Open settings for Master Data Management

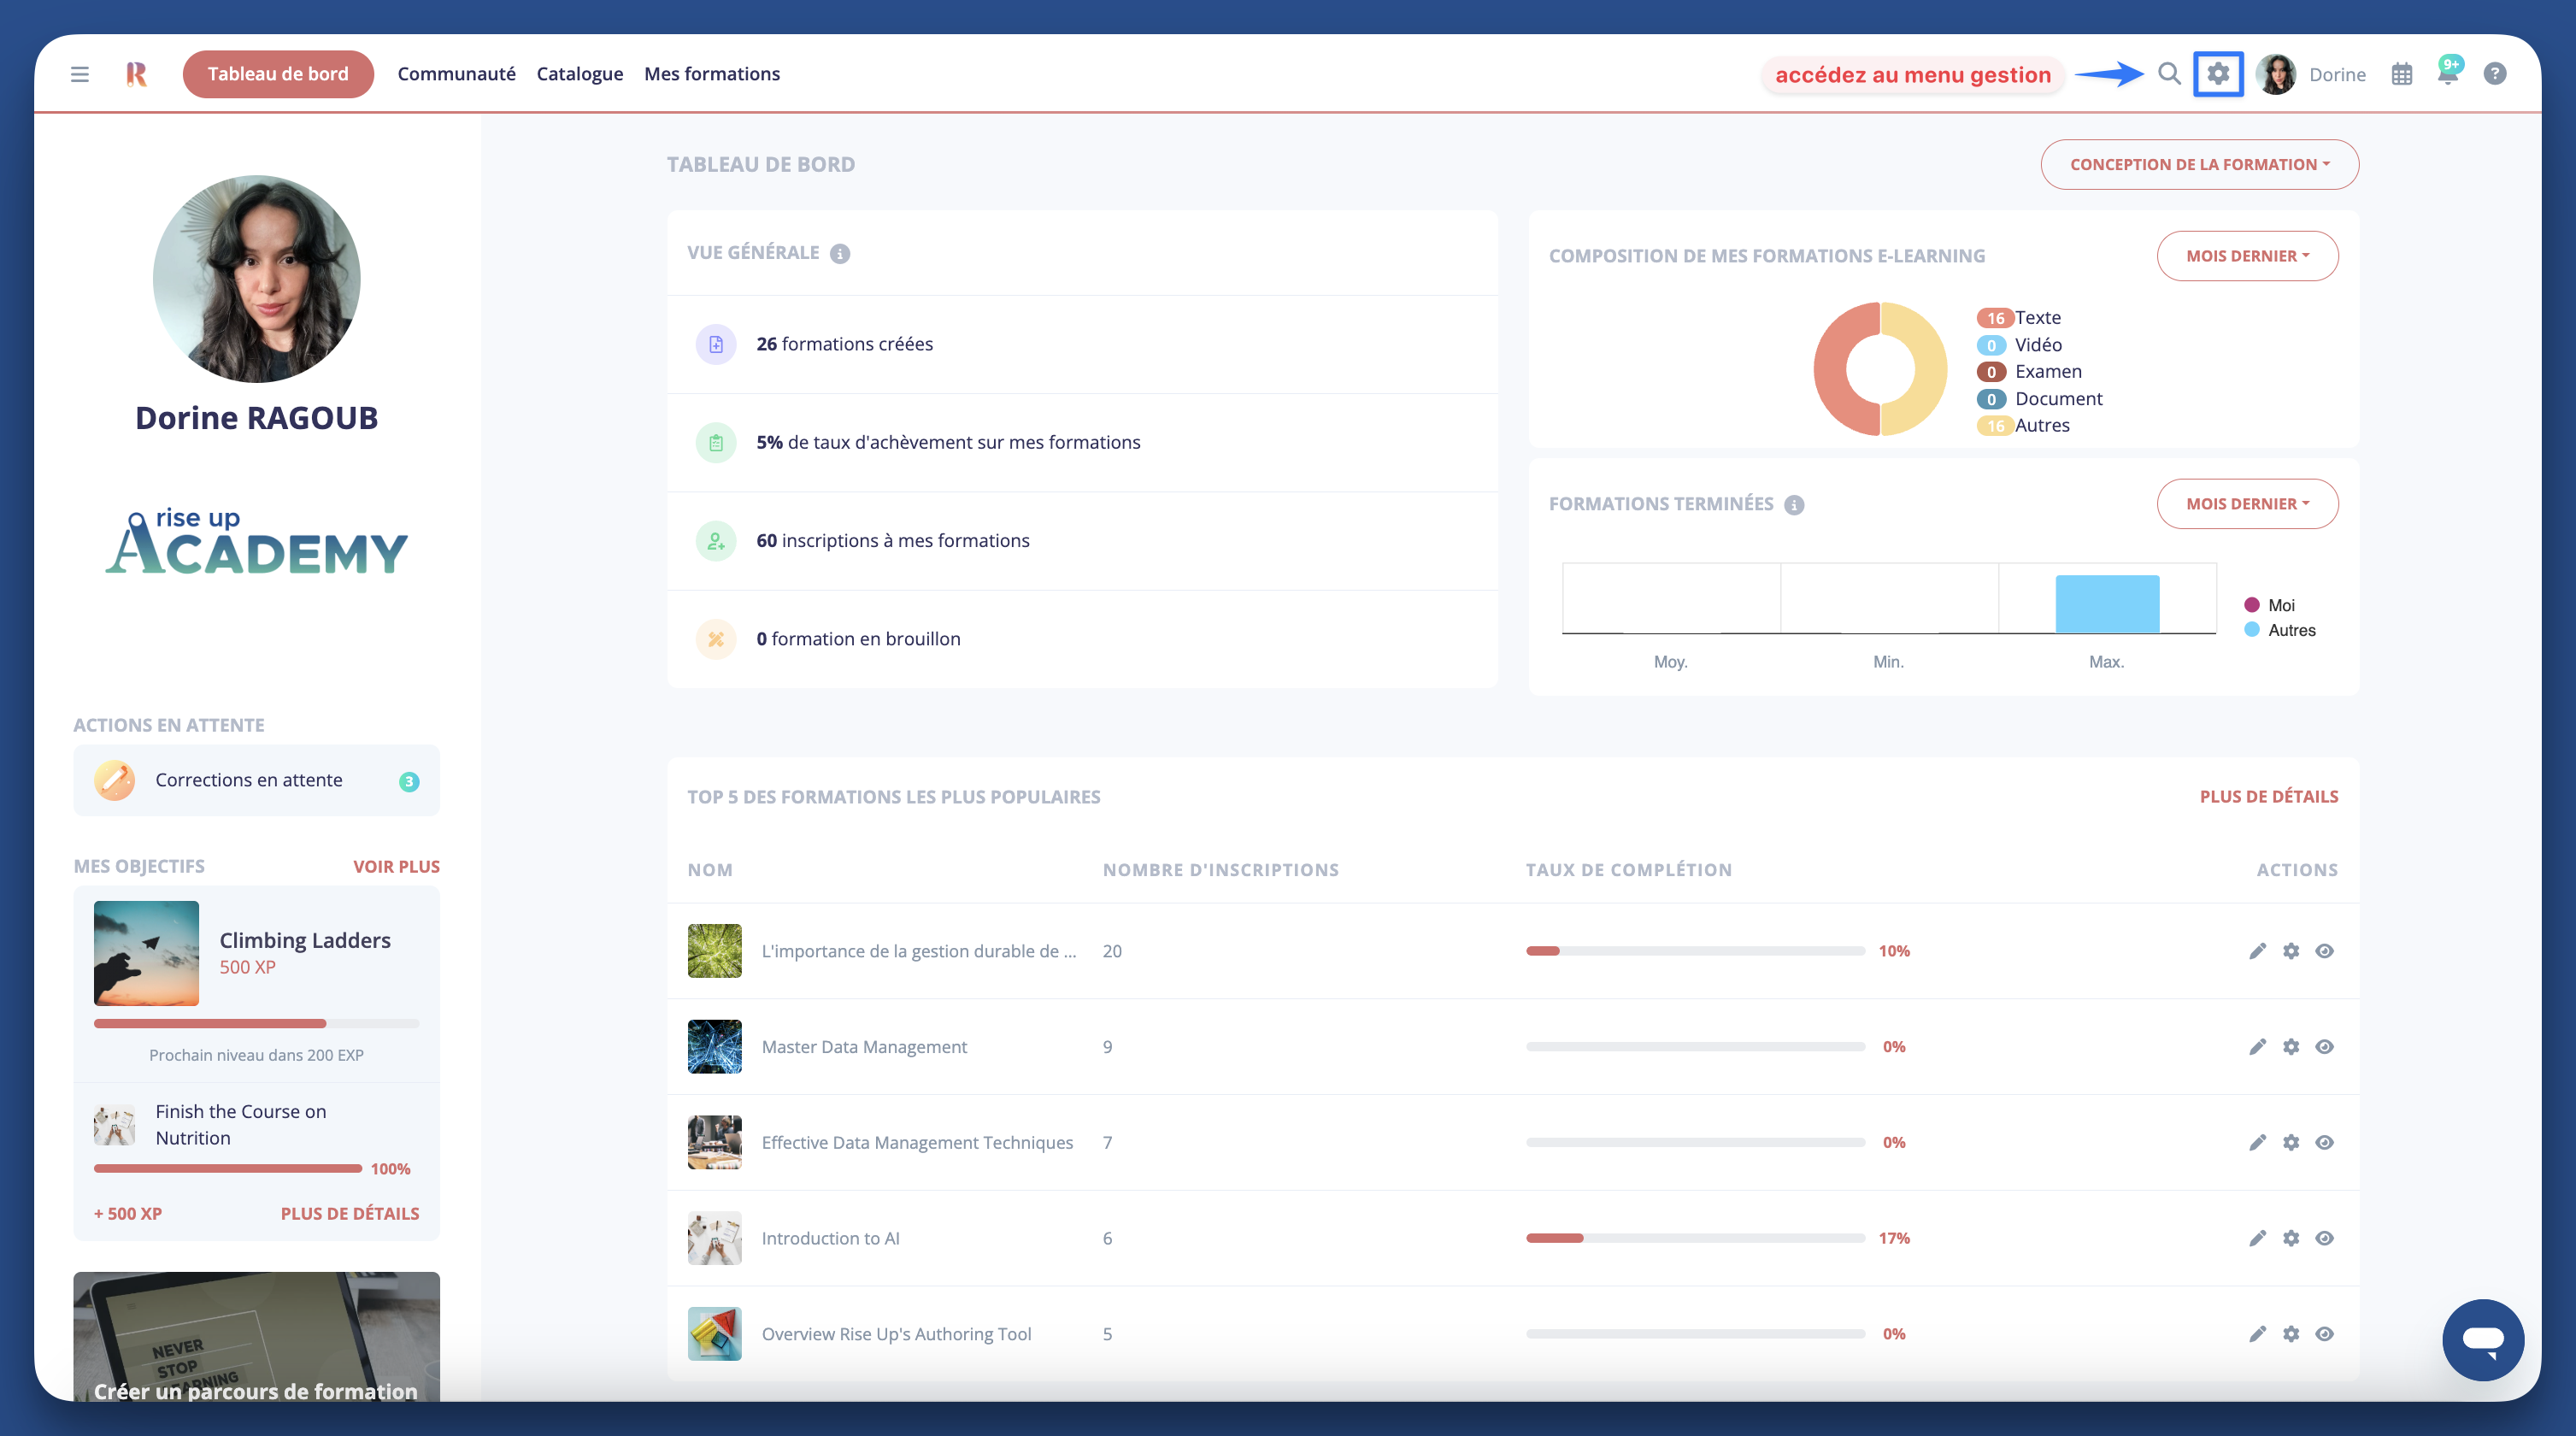pyautogui.click(x=2291, y=1047)
